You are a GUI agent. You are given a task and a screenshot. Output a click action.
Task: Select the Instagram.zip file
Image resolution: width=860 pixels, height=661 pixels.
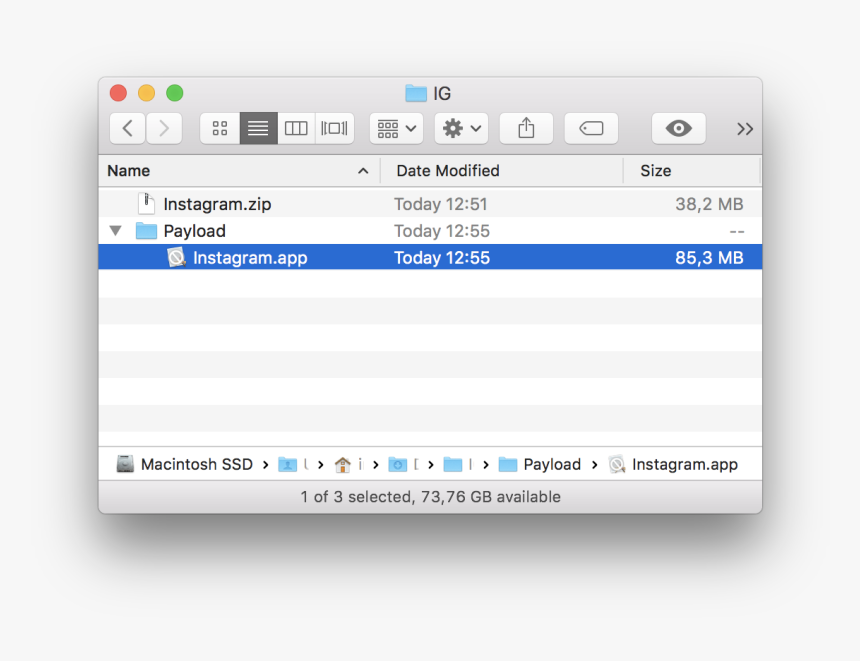pyautogui.click(x=431, y=204)
